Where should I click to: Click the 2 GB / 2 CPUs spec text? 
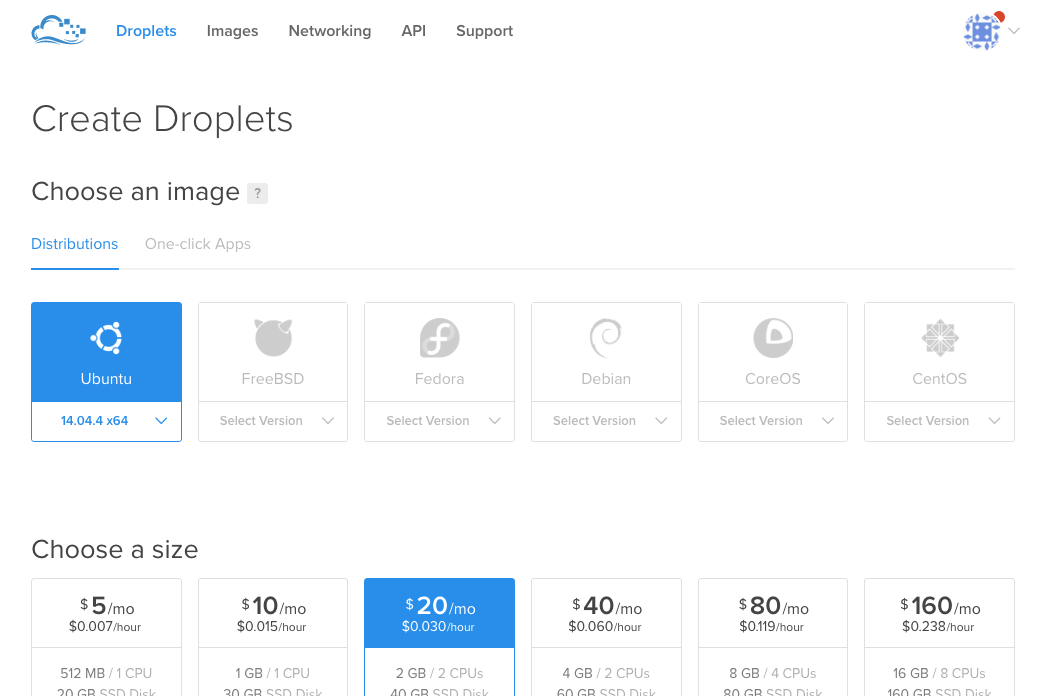click(440, 673)
